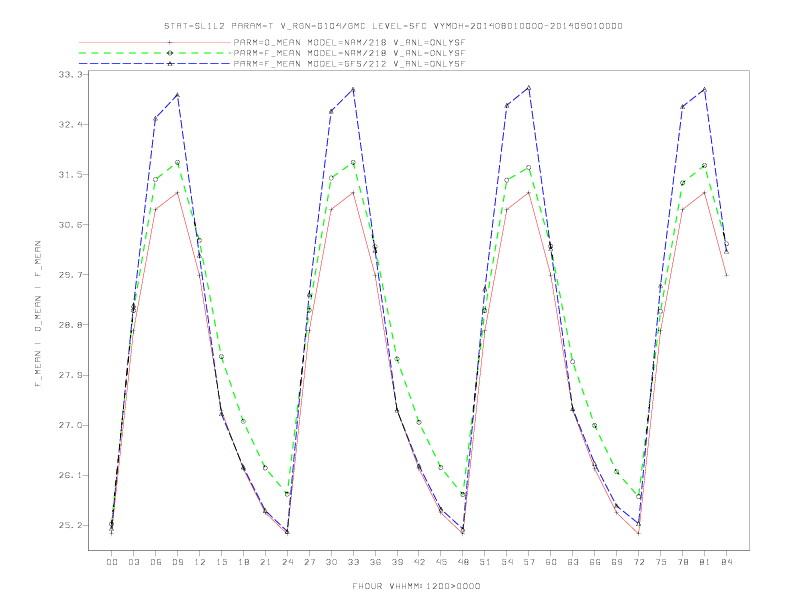Click x-axis tick label 57
792x612 pixels.
[x=529, y=562]
